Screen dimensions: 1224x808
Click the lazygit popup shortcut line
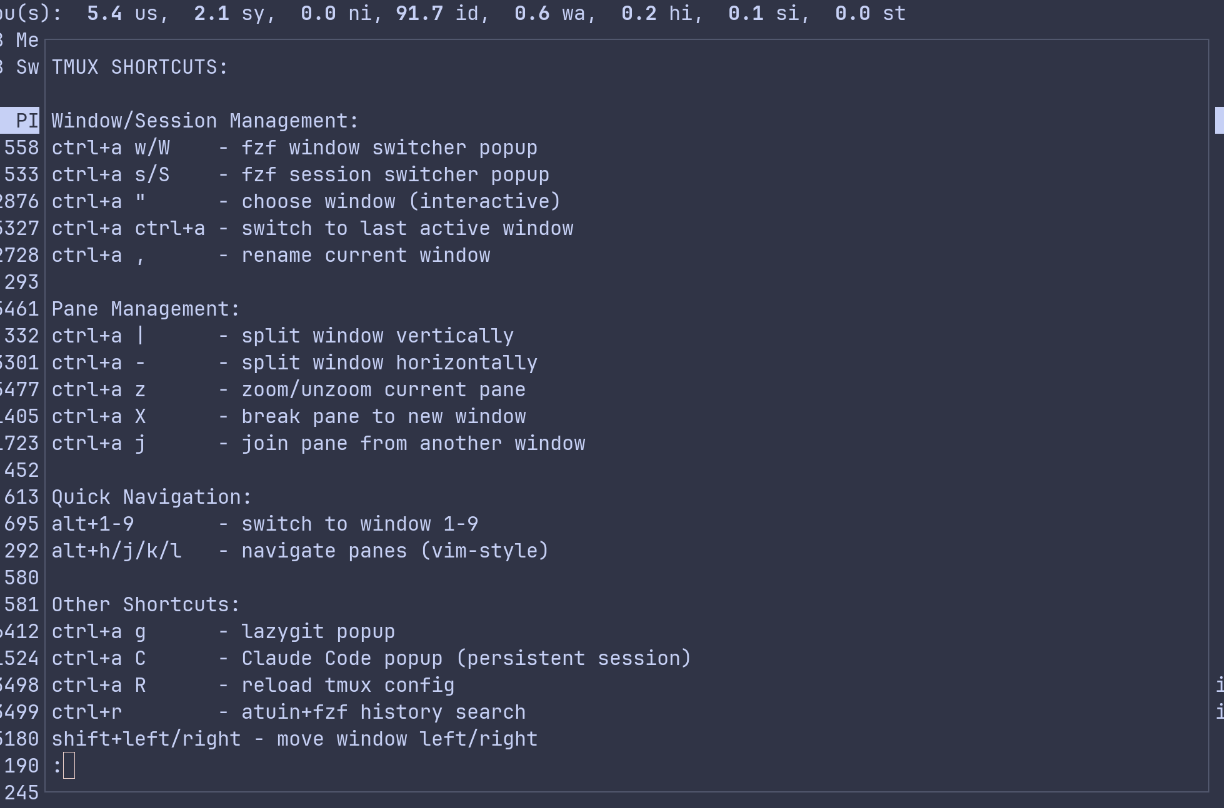click(223, 632)
